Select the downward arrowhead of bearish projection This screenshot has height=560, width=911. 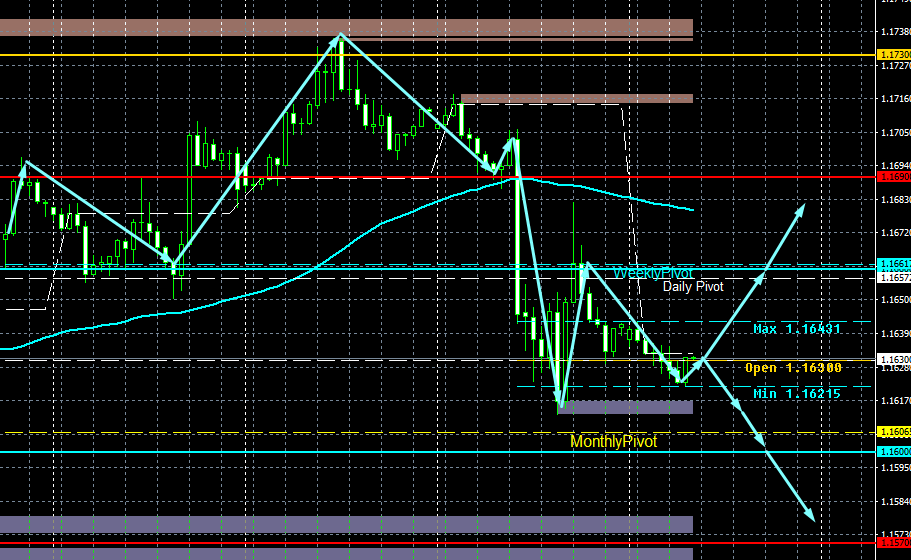pyautogui.click(x=809, y=514)
